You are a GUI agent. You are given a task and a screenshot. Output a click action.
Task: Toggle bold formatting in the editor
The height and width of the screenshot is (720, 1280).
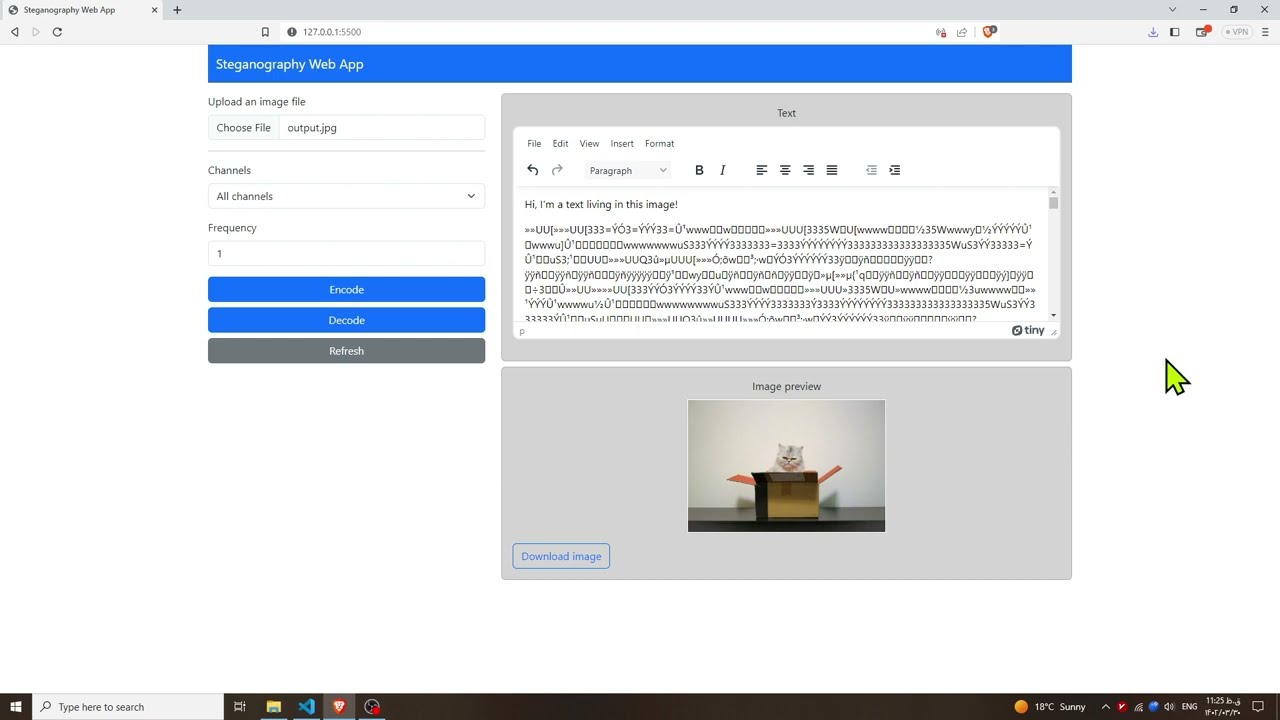(x=699, y=170)
